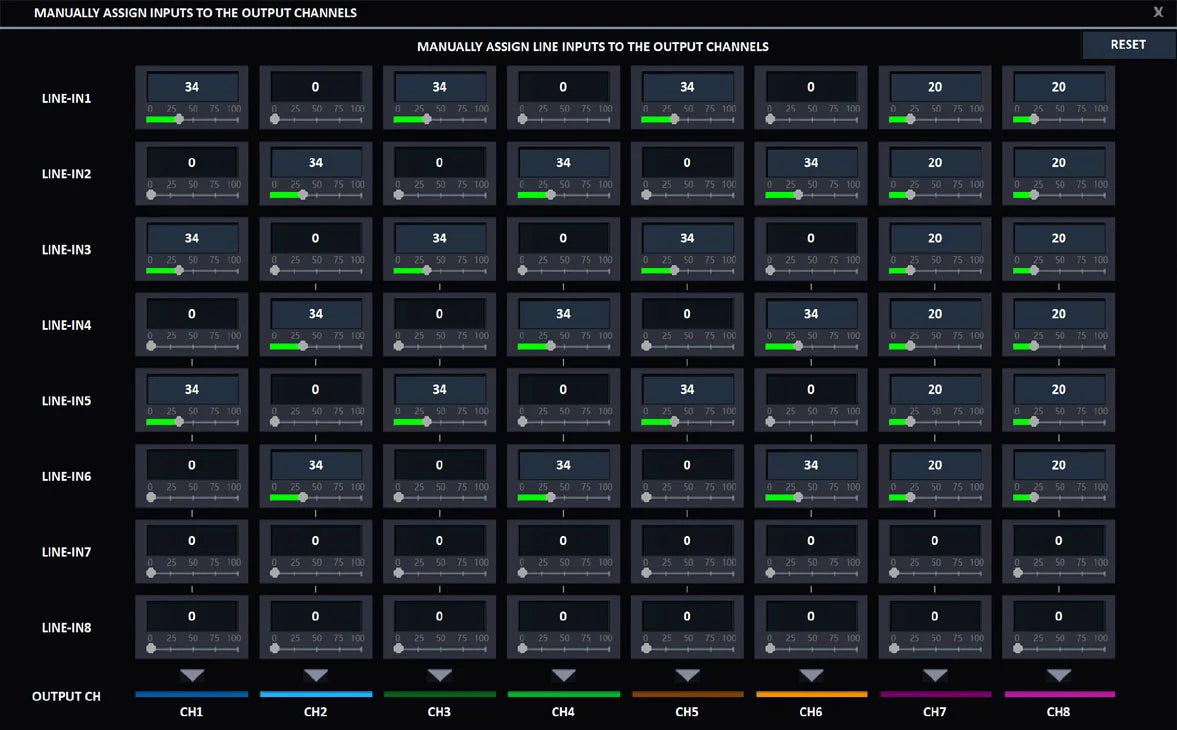Click the LINE-IN1 CH1 slider handle
The height and width of the screenshot is (730, 1177).
tap(179, 119)
